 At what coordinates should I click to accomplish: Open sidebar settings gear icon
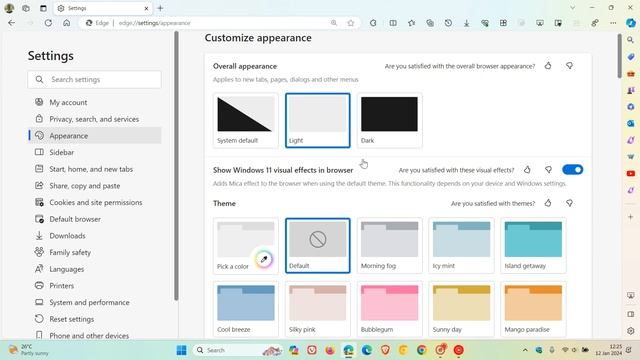pos(631,331)
